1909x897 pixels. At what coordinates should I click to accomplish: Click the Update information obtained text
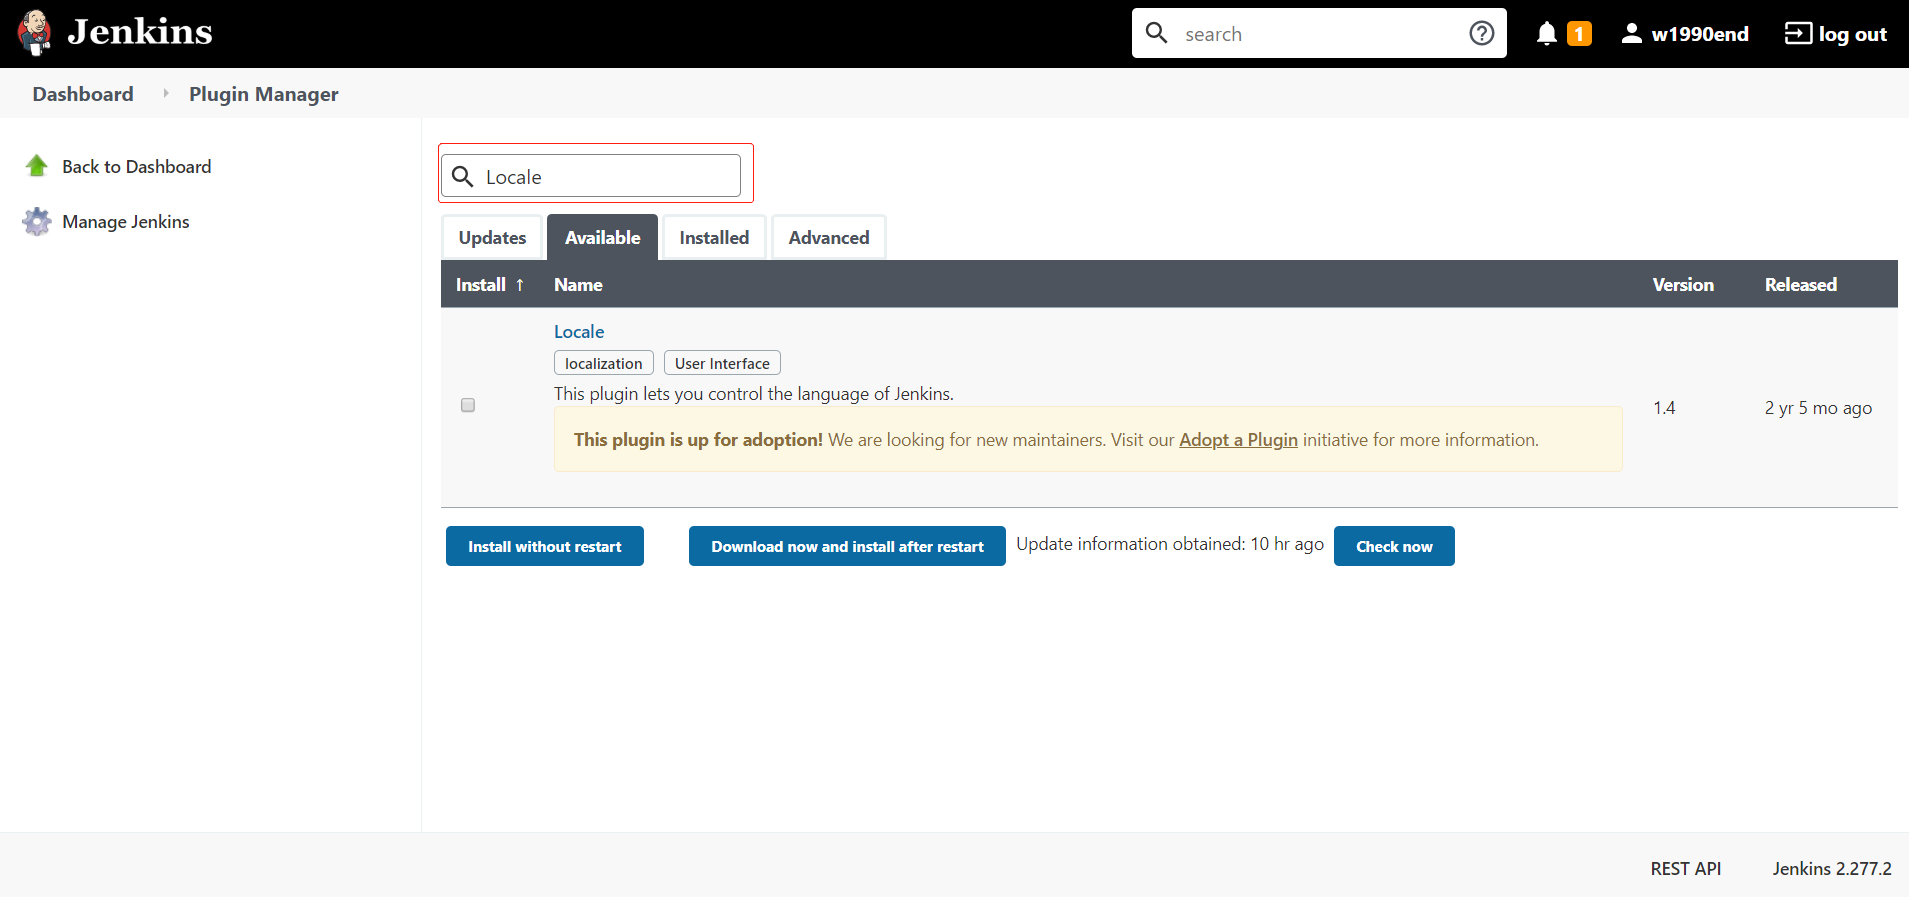point(1170,544)
